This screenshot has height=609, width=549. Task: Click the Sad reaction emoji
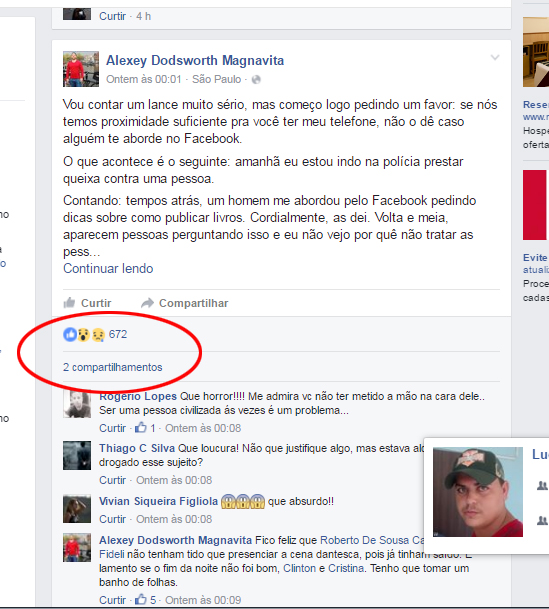click(x=98, y=334)
